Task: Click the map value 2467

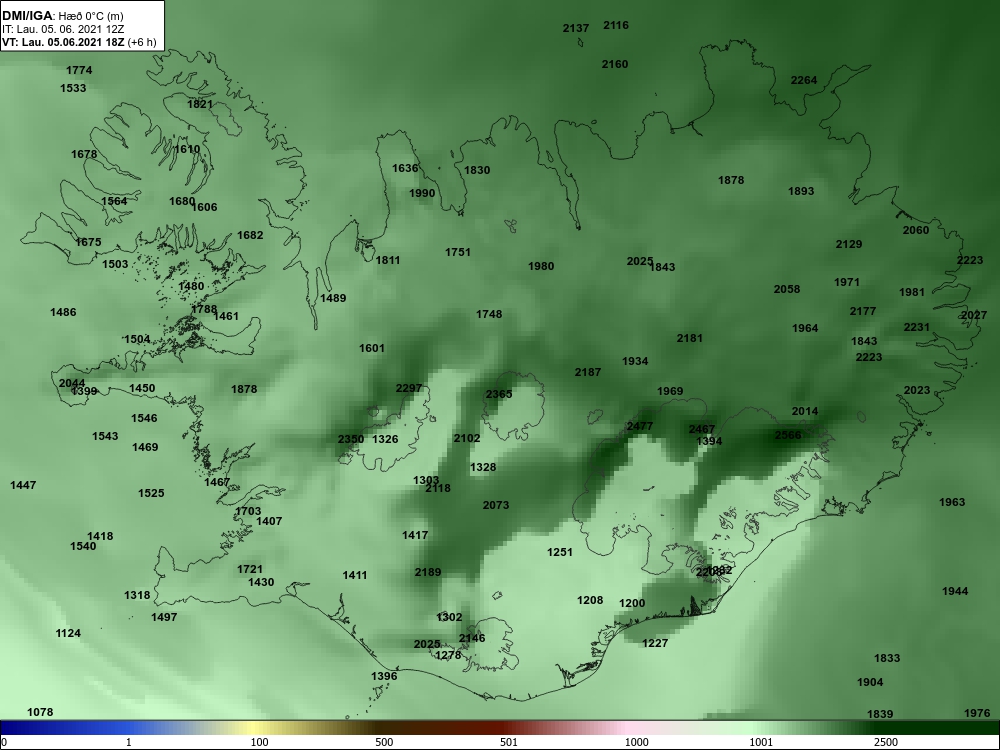Action: coord(702,429)
